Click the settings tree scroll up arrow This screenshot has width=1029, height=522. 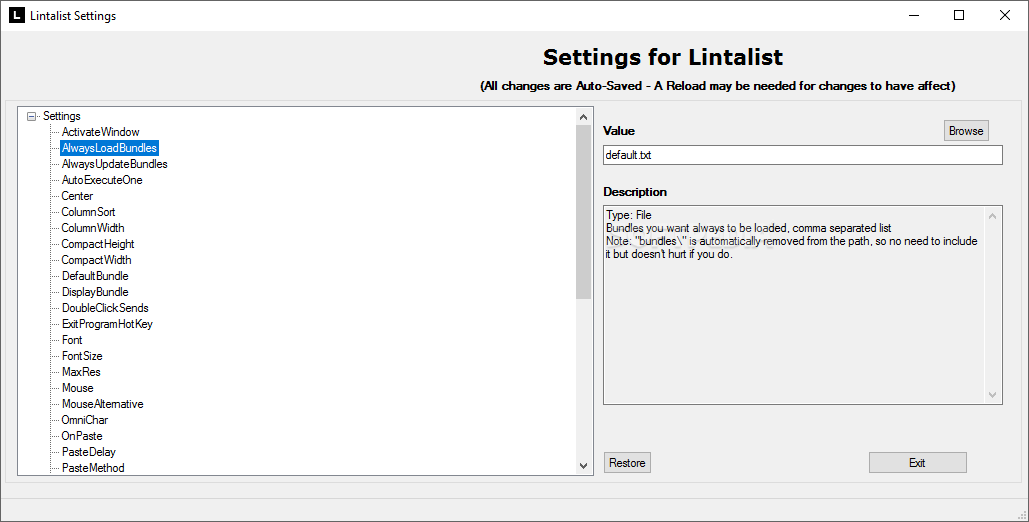tap(583, 117)
